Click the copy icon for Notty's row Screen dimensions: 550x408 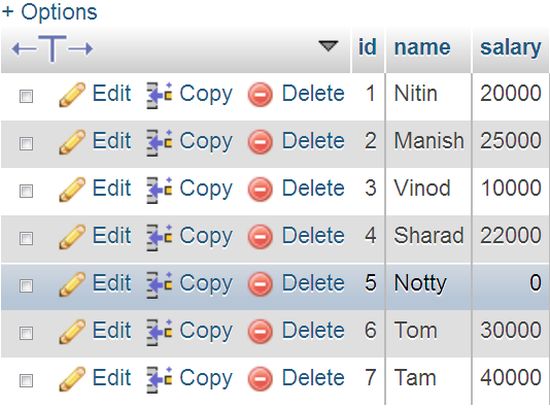click(x=159, y=285)
